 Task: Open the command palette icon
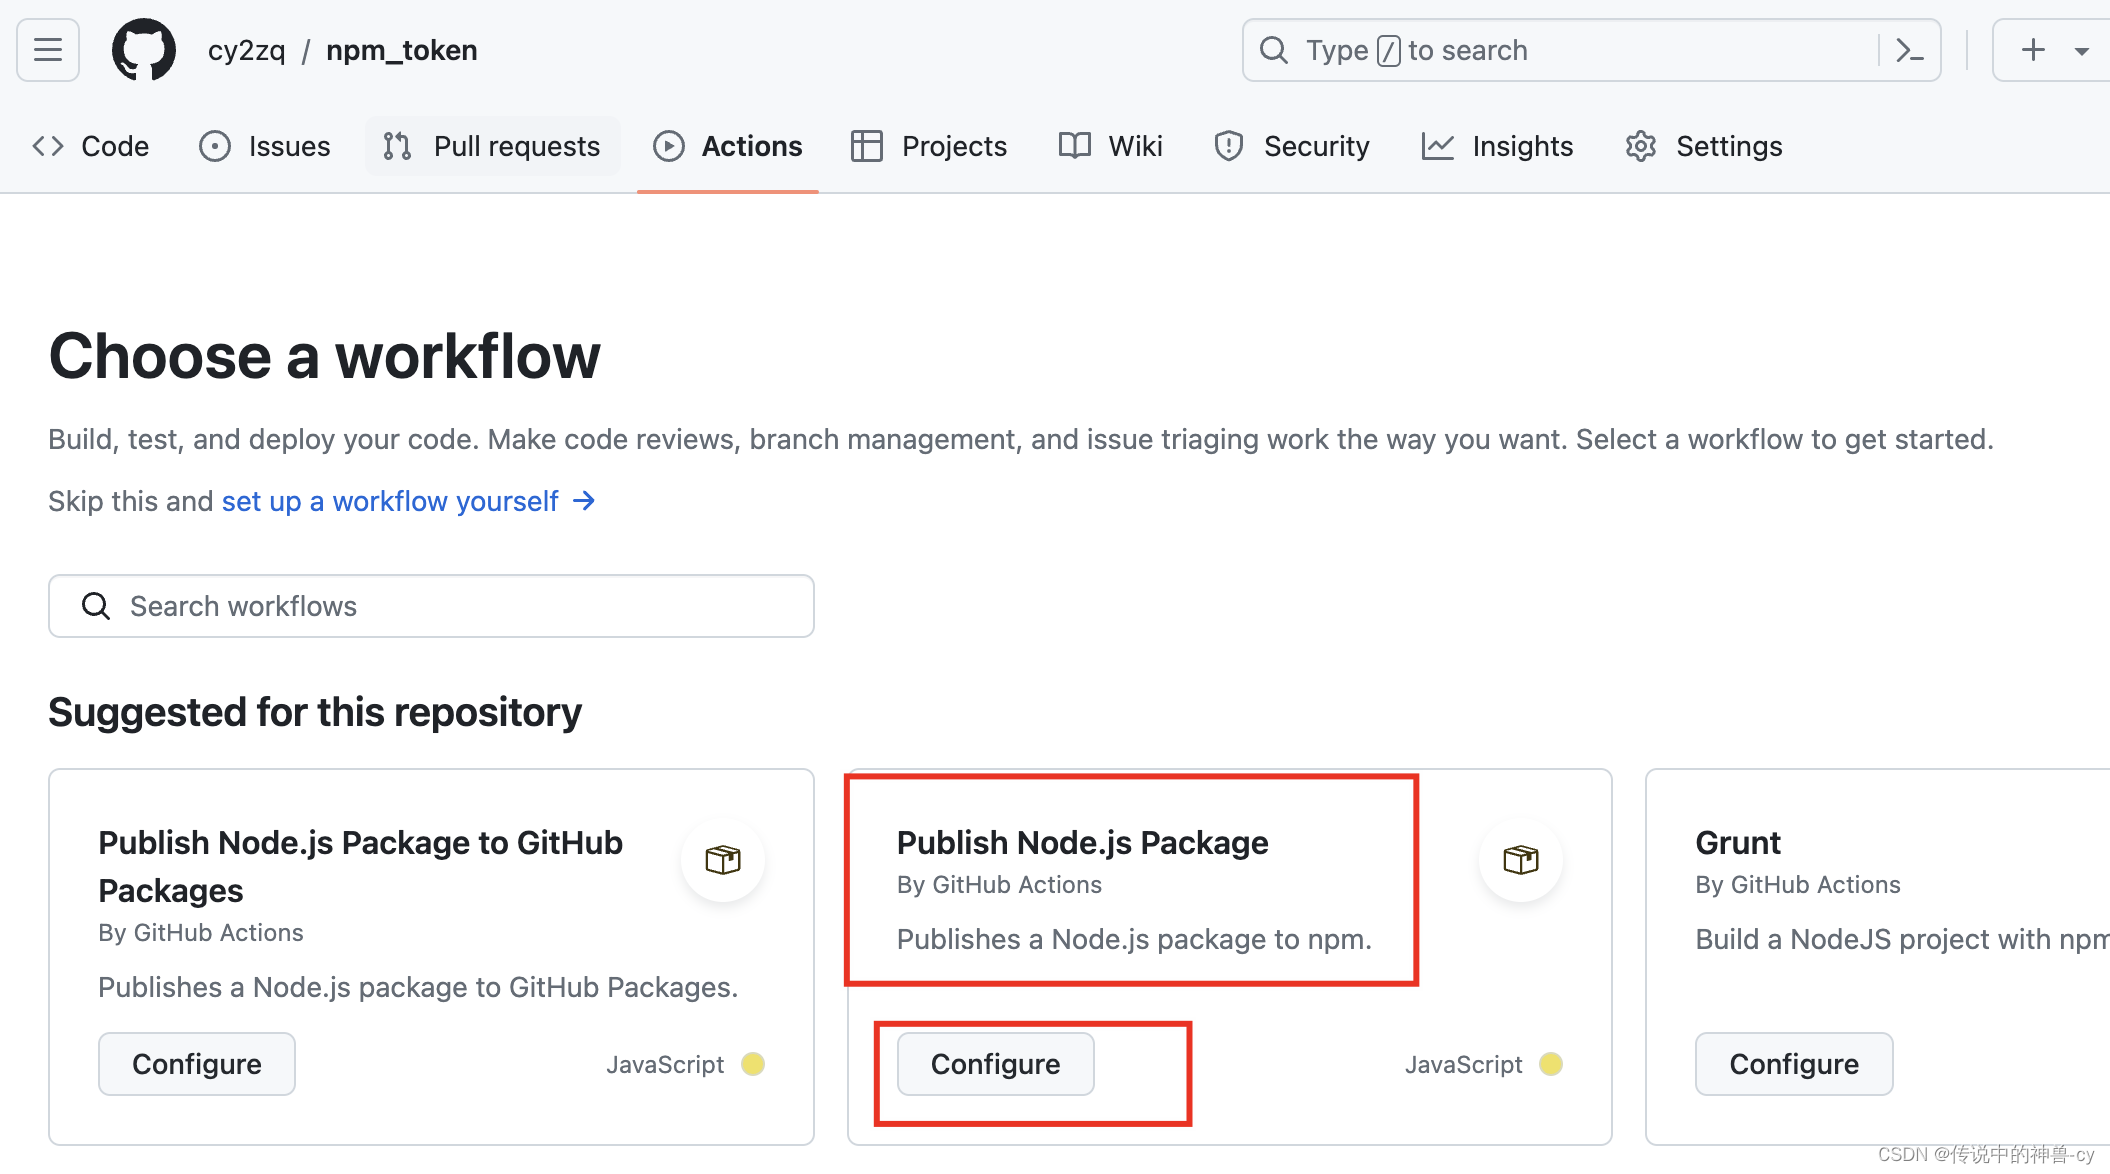pos(1909,50)
